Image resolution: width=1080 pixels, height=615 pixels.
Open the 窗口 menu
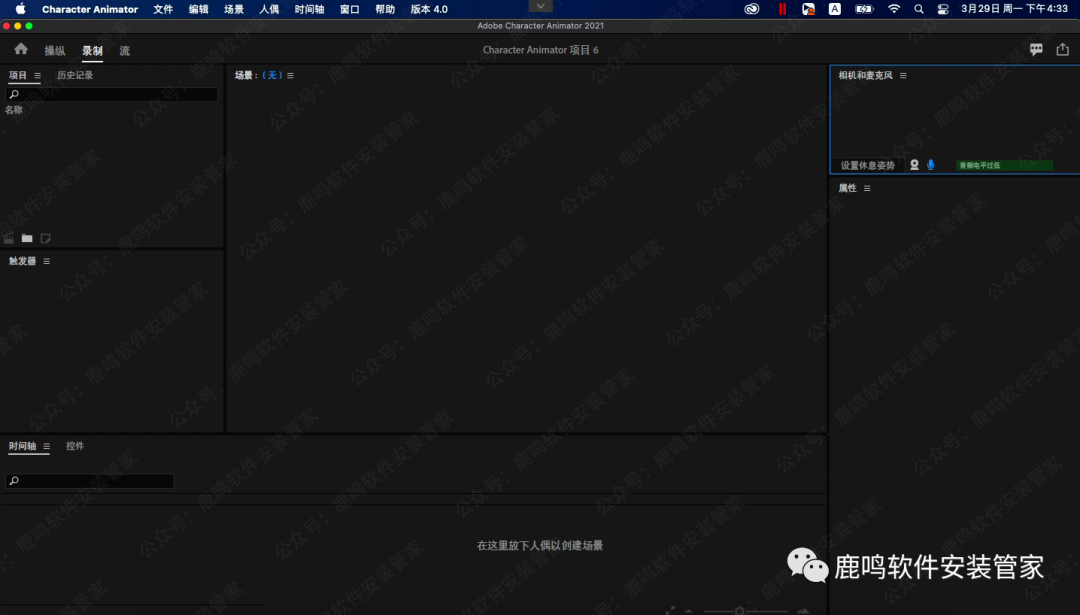[350, 9]
